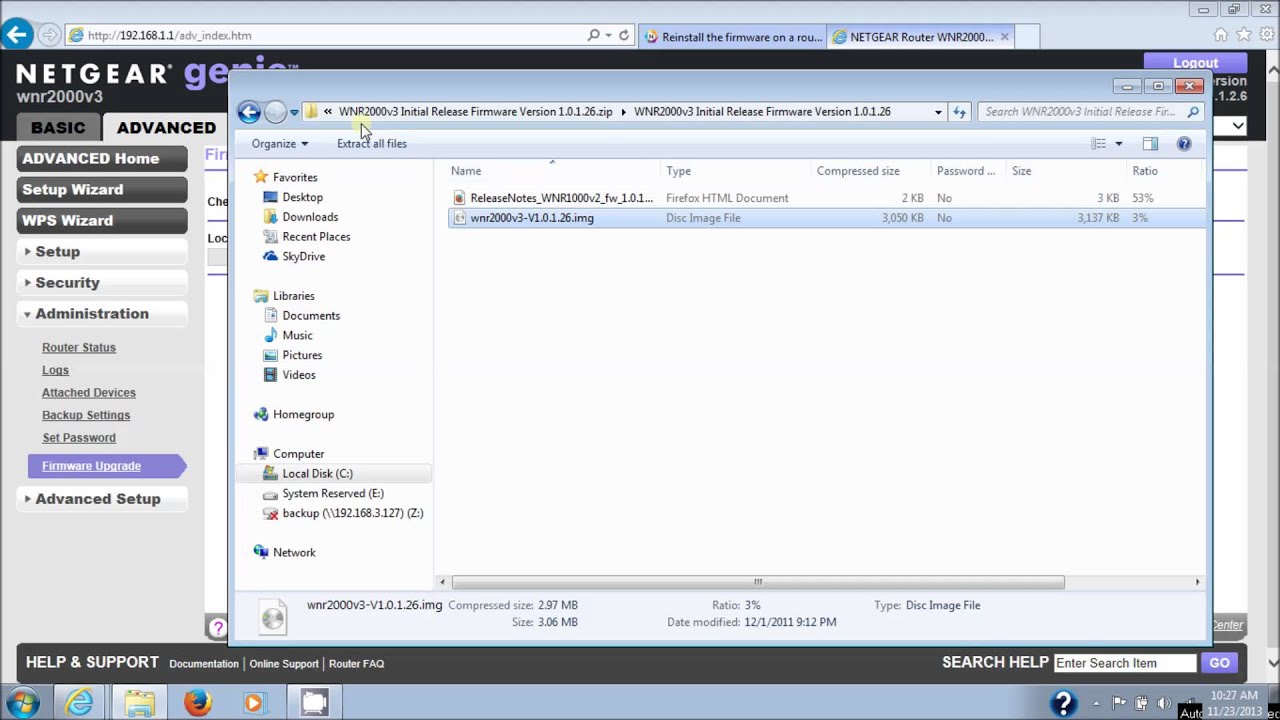Click the horizontal scrollbar in file list

(x=758, y=582)
